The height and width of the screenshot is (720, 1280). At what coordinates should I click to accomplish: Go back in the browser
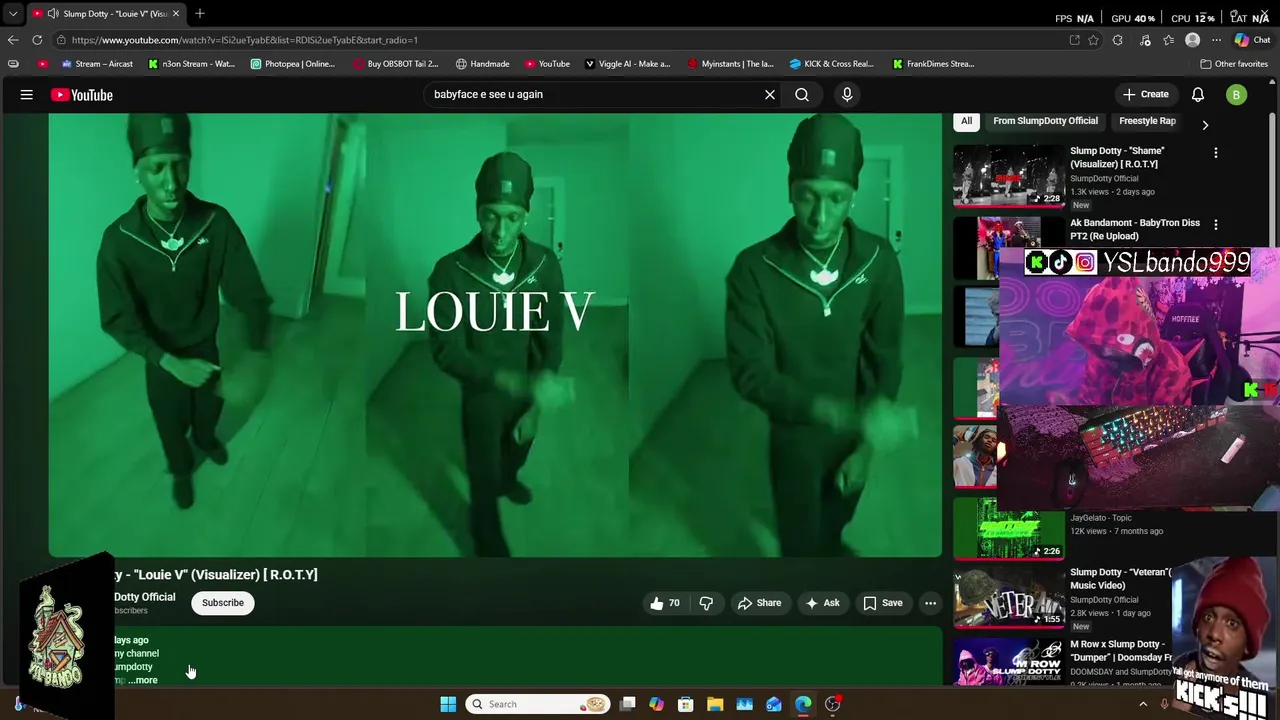[x=13, y=40]
